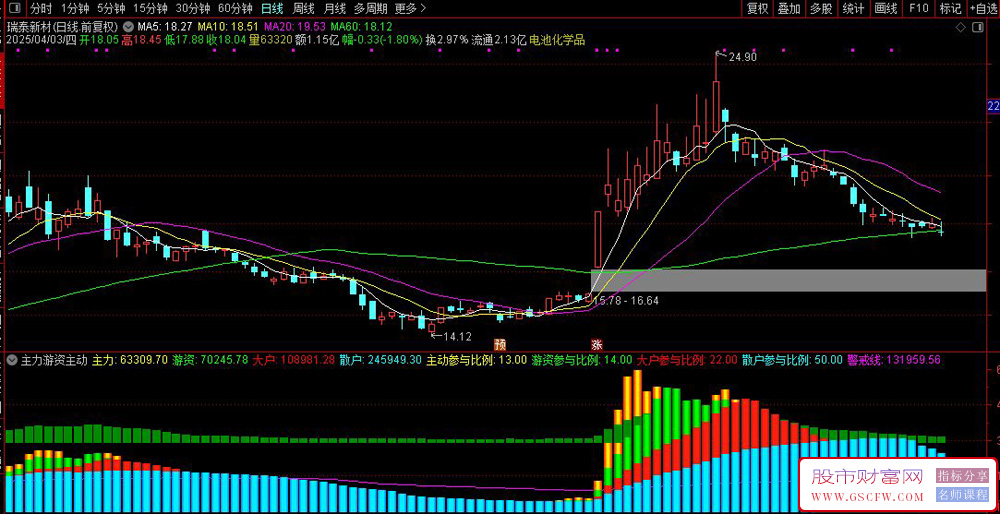Image resolution: width=1000 pixels, height=514 pixels.
Task: Open the 60分钟 period tab
Action: coord(235,8)
